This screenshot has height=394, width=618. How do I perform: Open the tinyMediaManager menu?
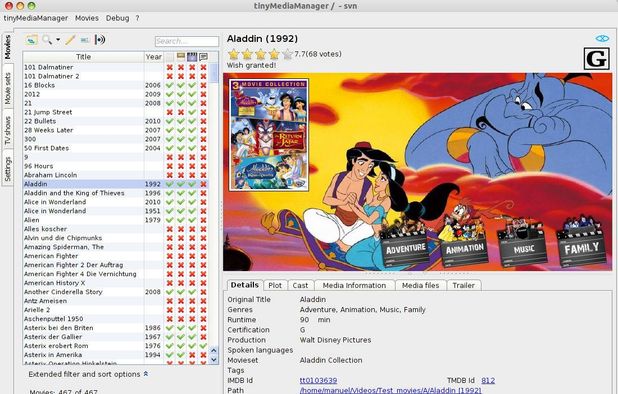tap(36, 18)
